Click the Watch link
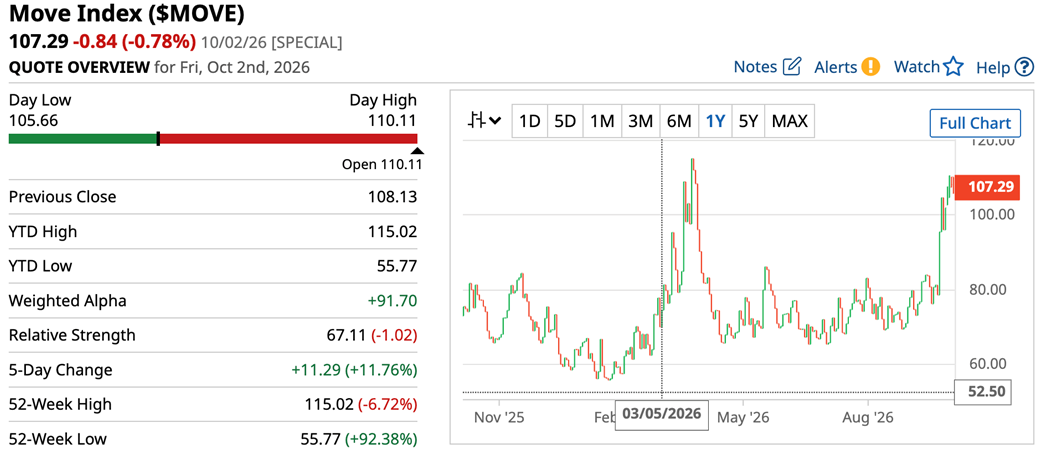The width and height of the screenshot is (1040, 457). pyautogui.click(x=917, y=67)
